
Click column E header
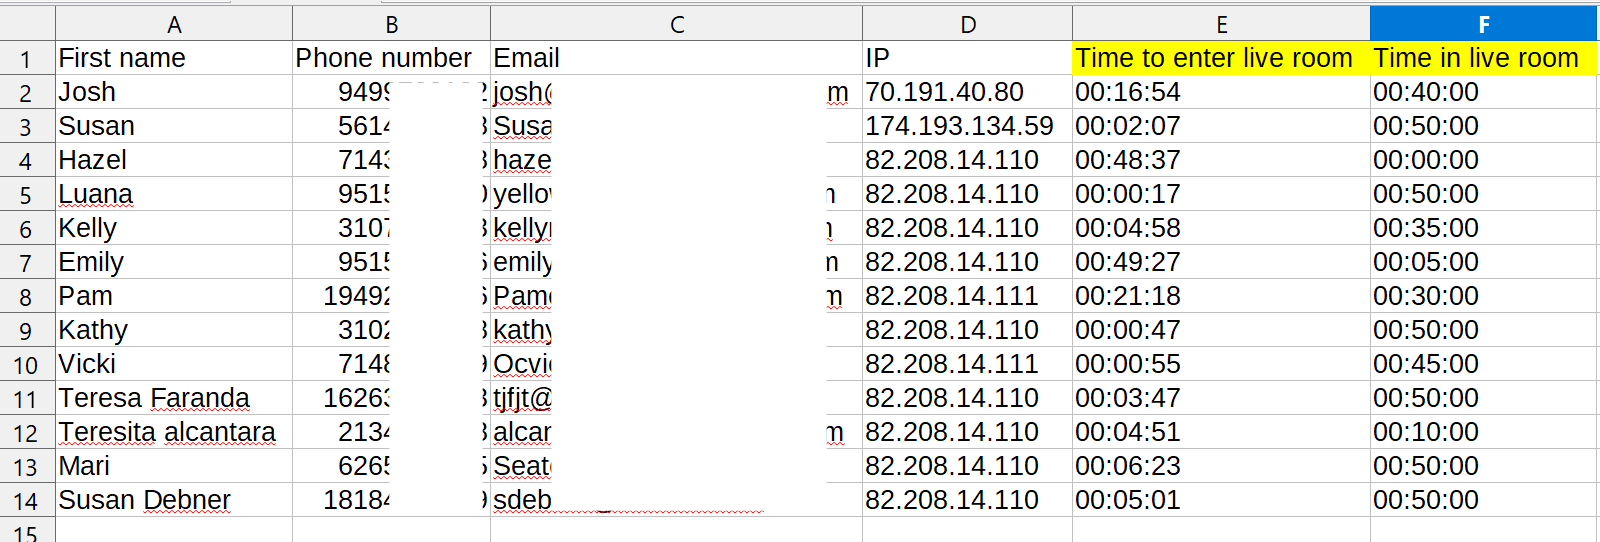1221,24
